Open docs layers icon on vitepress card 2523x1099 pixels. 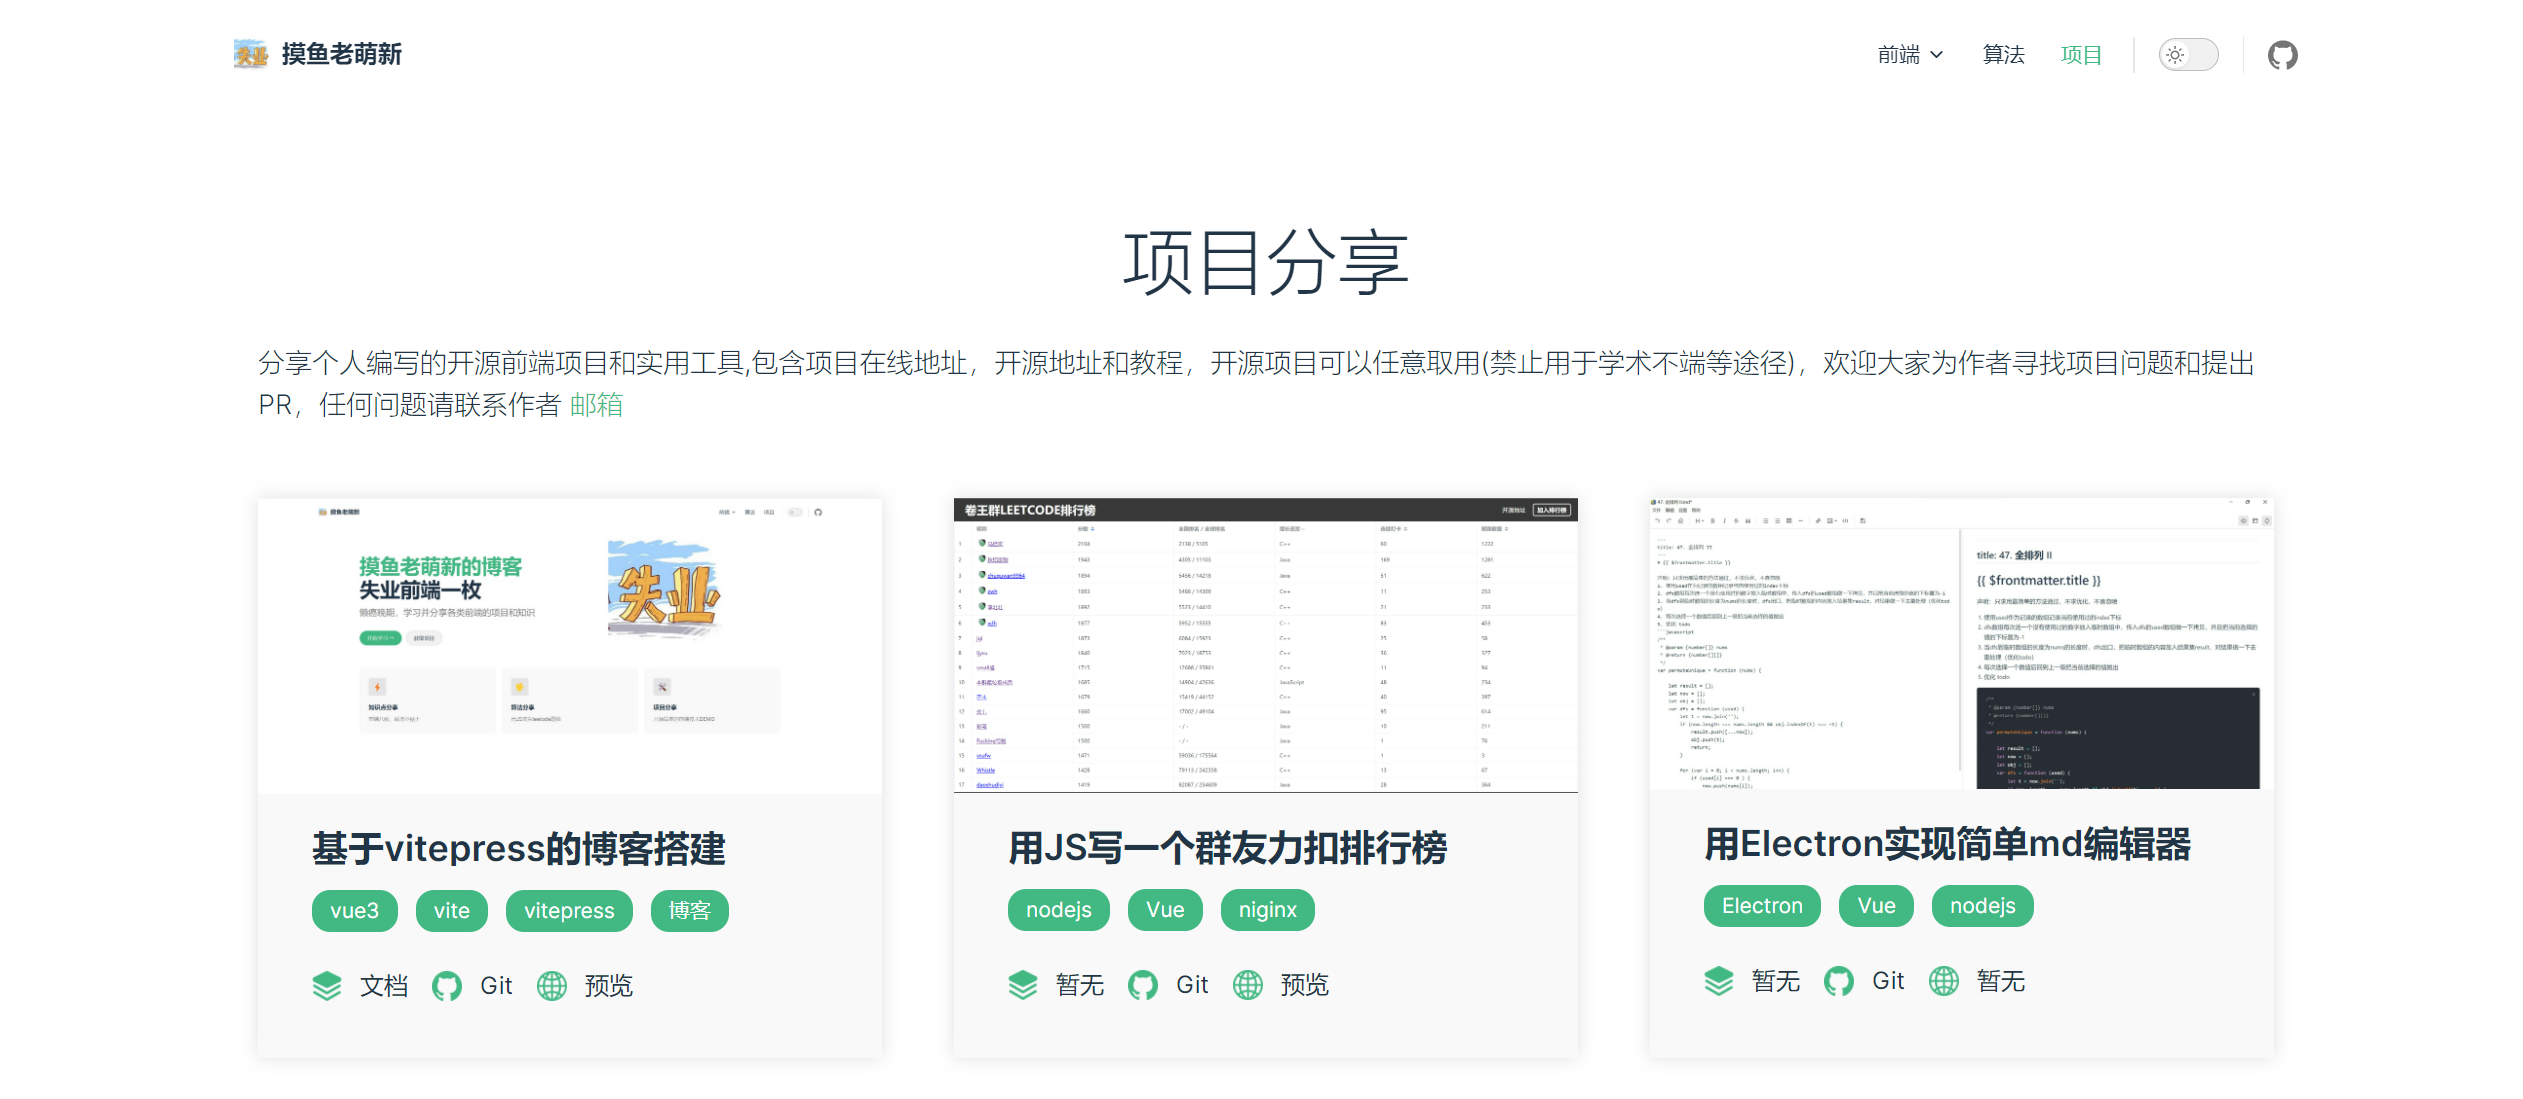pyautogui.click(x=327, y=986)
